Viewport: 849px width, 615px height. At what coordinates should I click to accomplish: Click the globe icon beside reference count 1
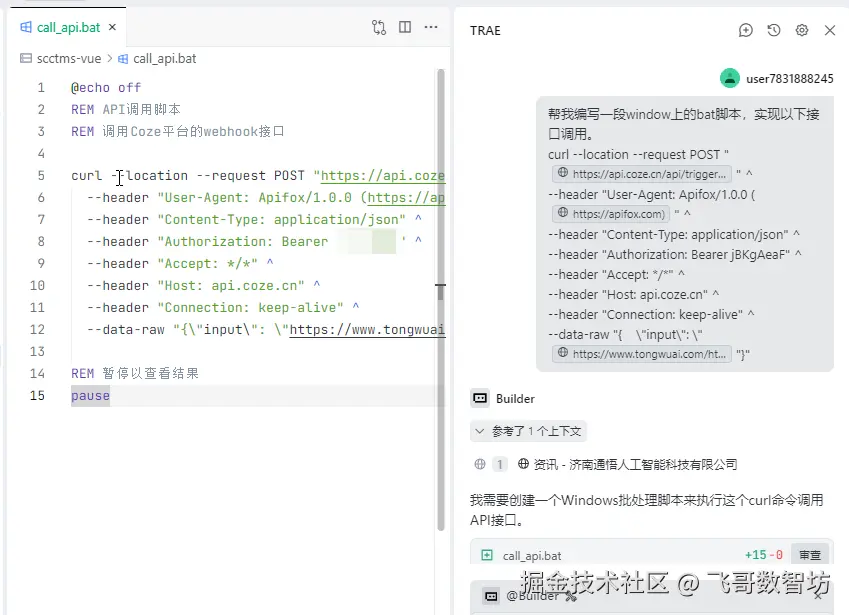(480, 464)
